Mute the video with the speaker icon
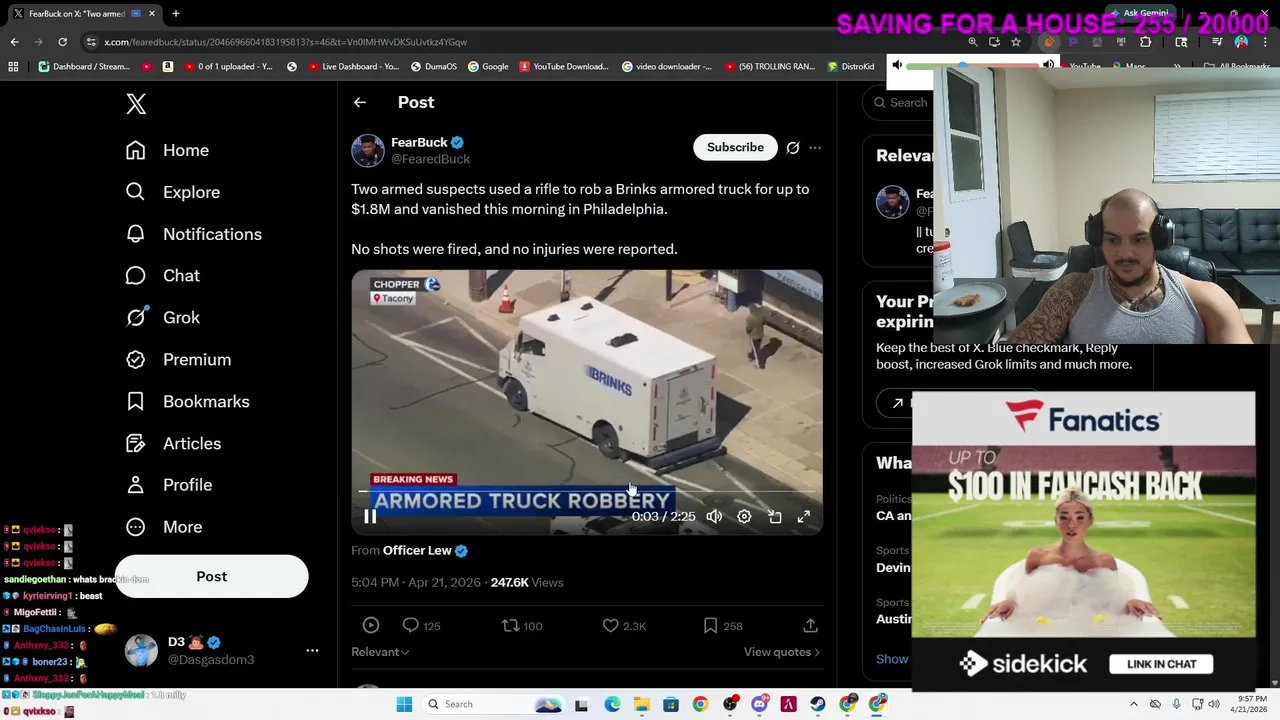 pos(714,517)
